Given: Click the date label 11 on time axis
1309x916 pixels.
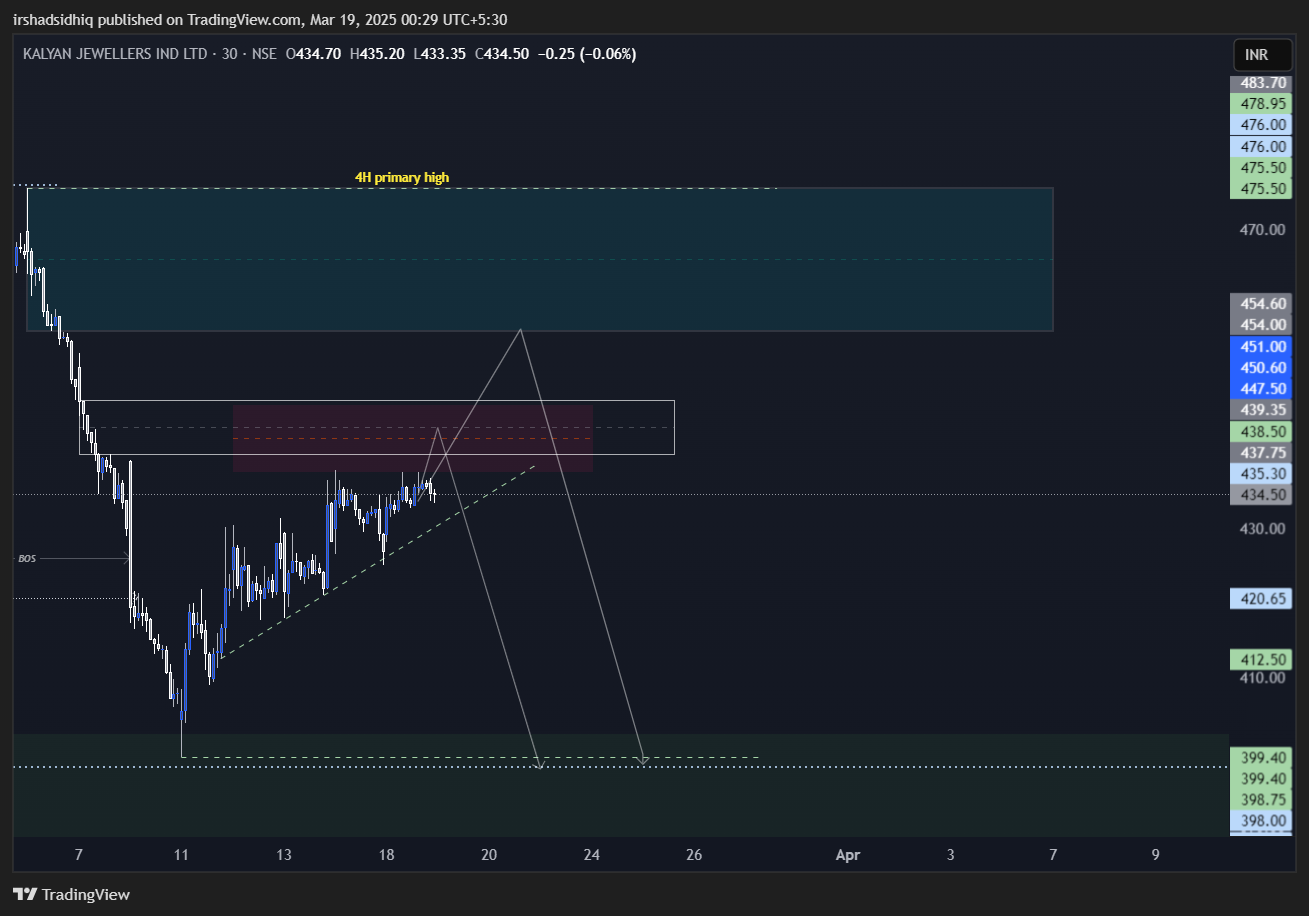Looking at the screenshot, I should pos(181,855).
